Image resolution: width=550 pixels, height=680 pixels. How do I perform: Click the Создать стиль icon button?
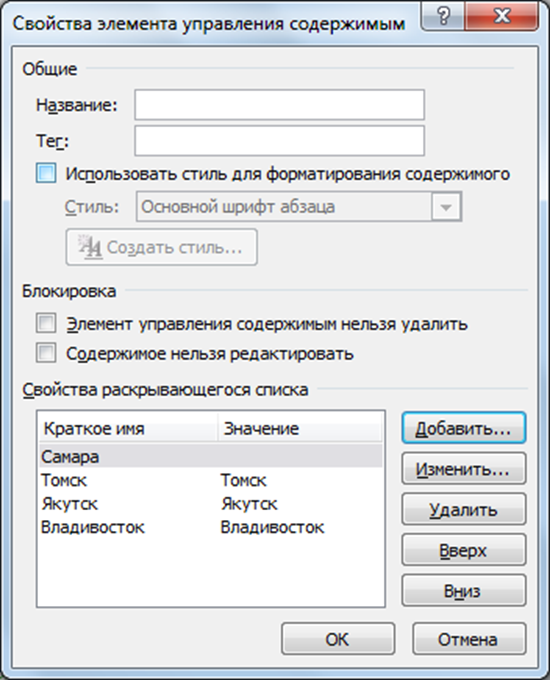click(161, 247)
